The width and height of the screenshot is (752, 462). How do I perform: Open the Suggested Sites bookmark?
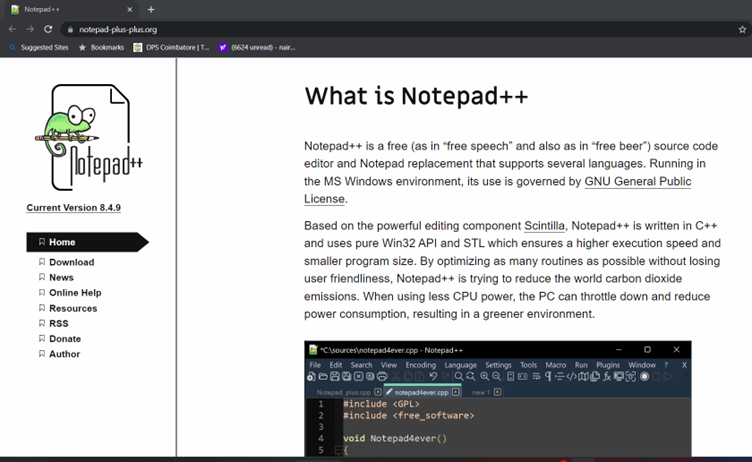tap(39, 47)
